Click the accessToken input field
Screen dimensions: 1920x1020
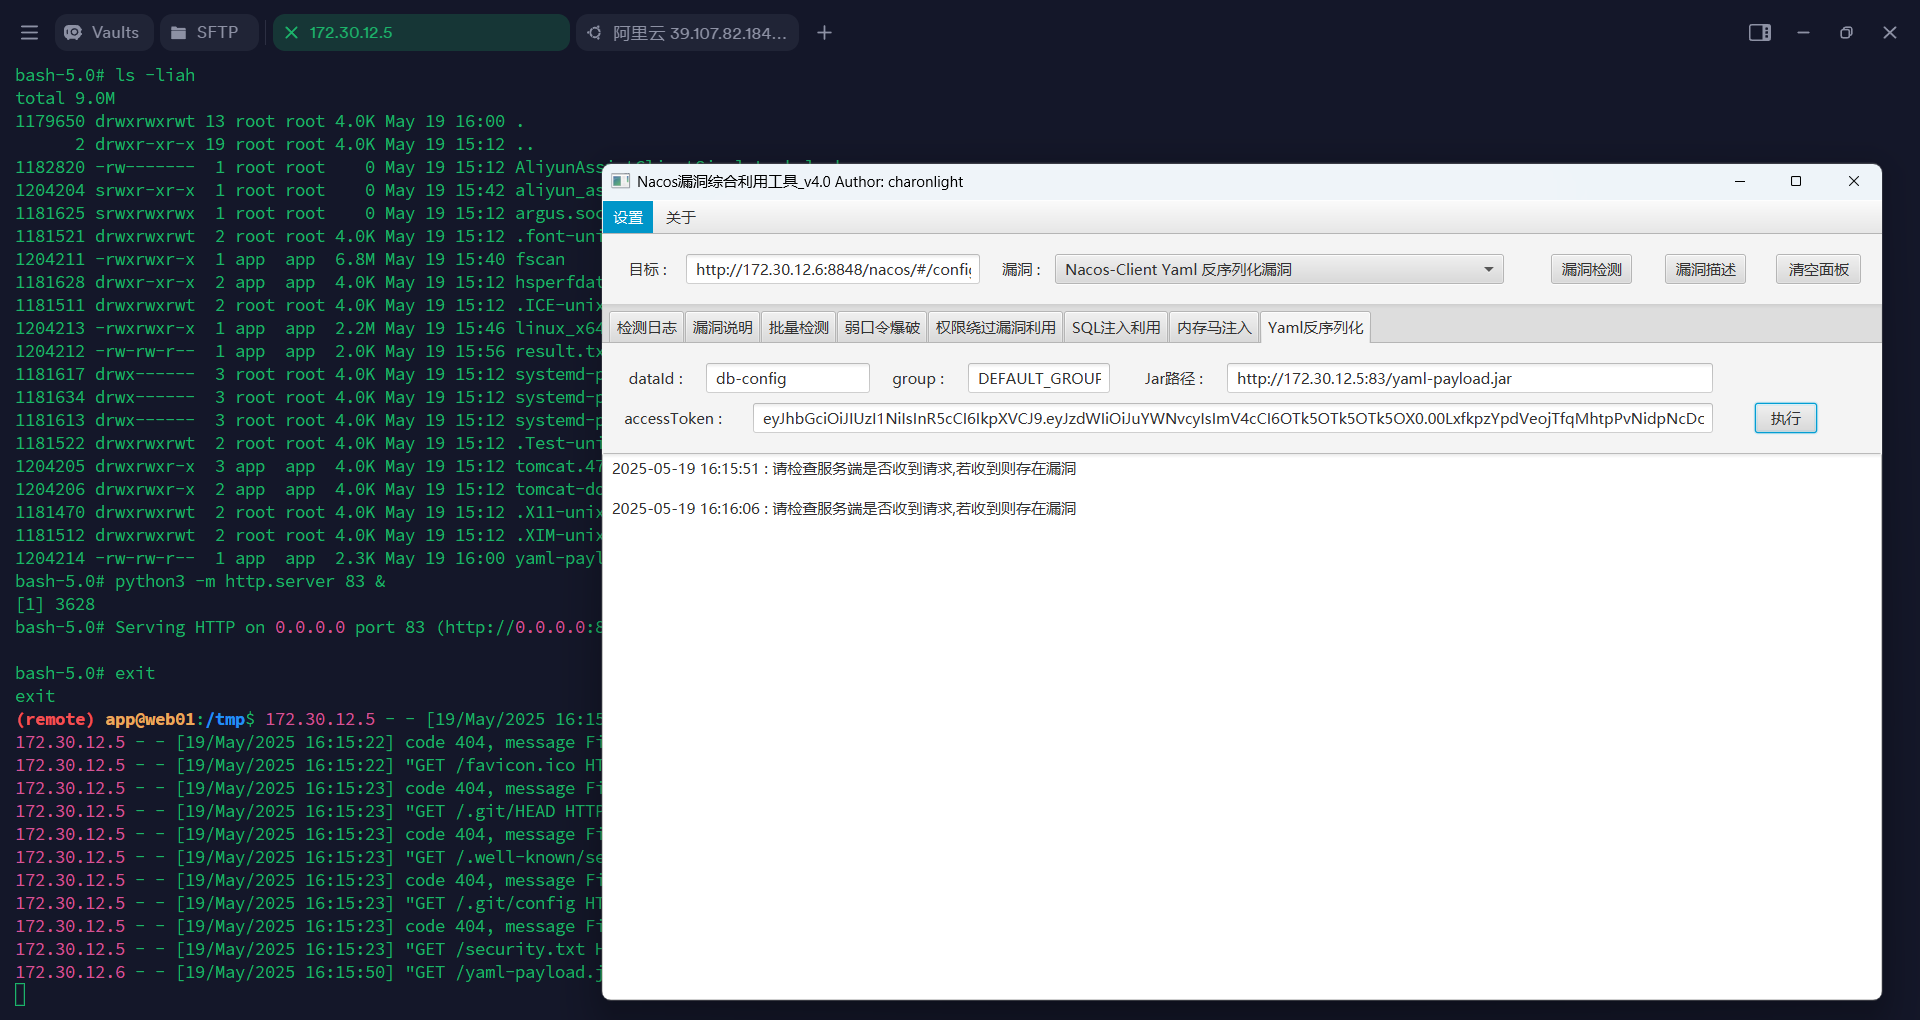pyautogui.click(x=1233, y=418)
